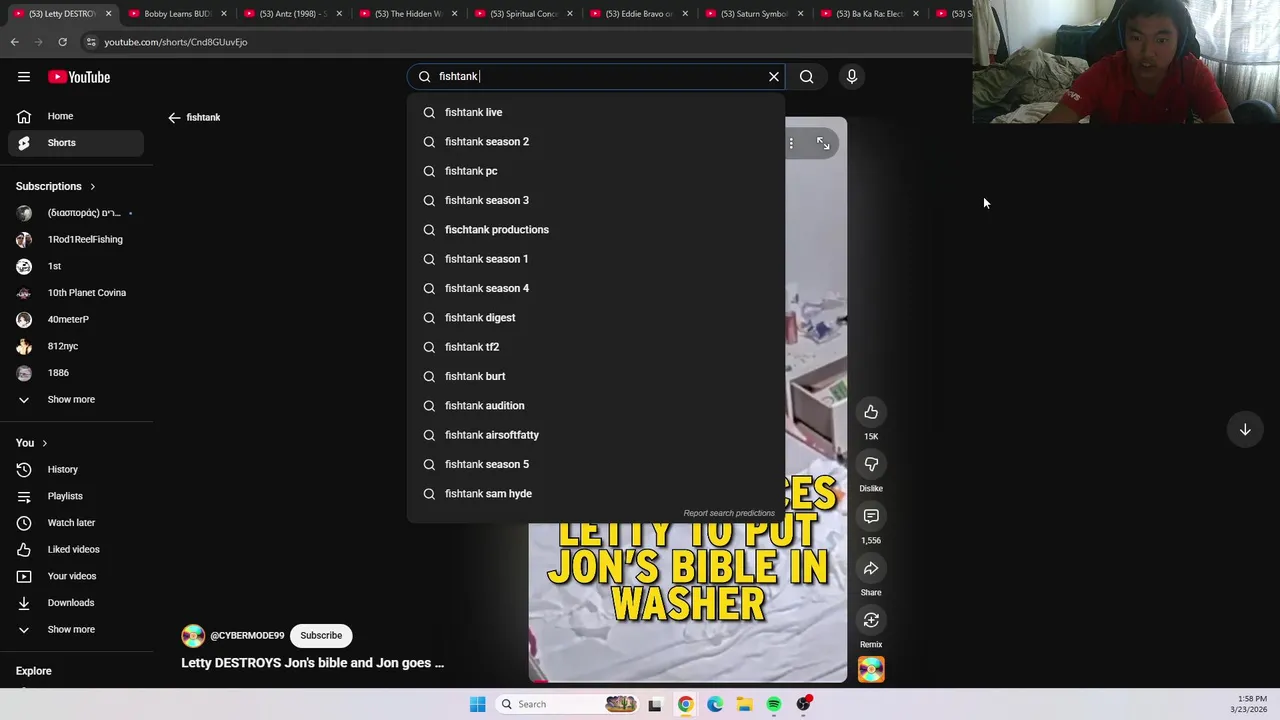Clear the search box with the X
The width and height of the screenshot is (1280, 720).
(x=773, y=76)
